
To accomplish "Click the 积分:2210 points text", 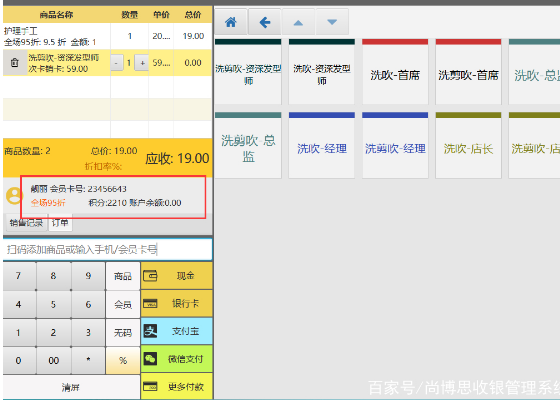I will (x=108, y=203).
